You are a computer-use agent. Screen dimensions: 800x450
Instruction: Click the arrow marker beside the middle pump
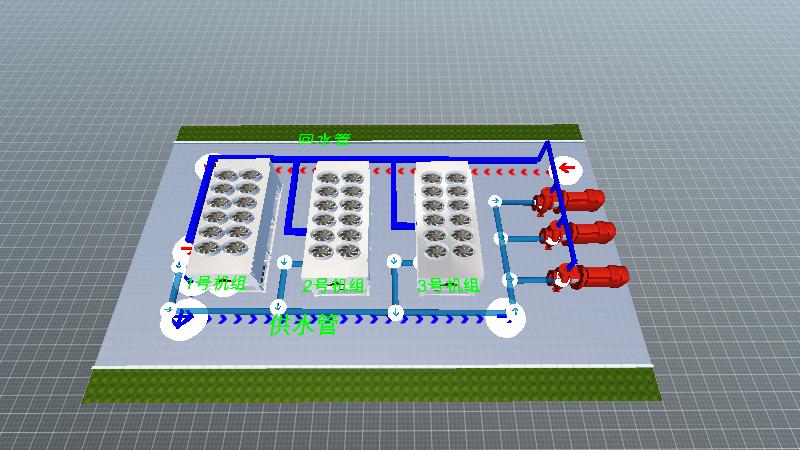(502, 238)
